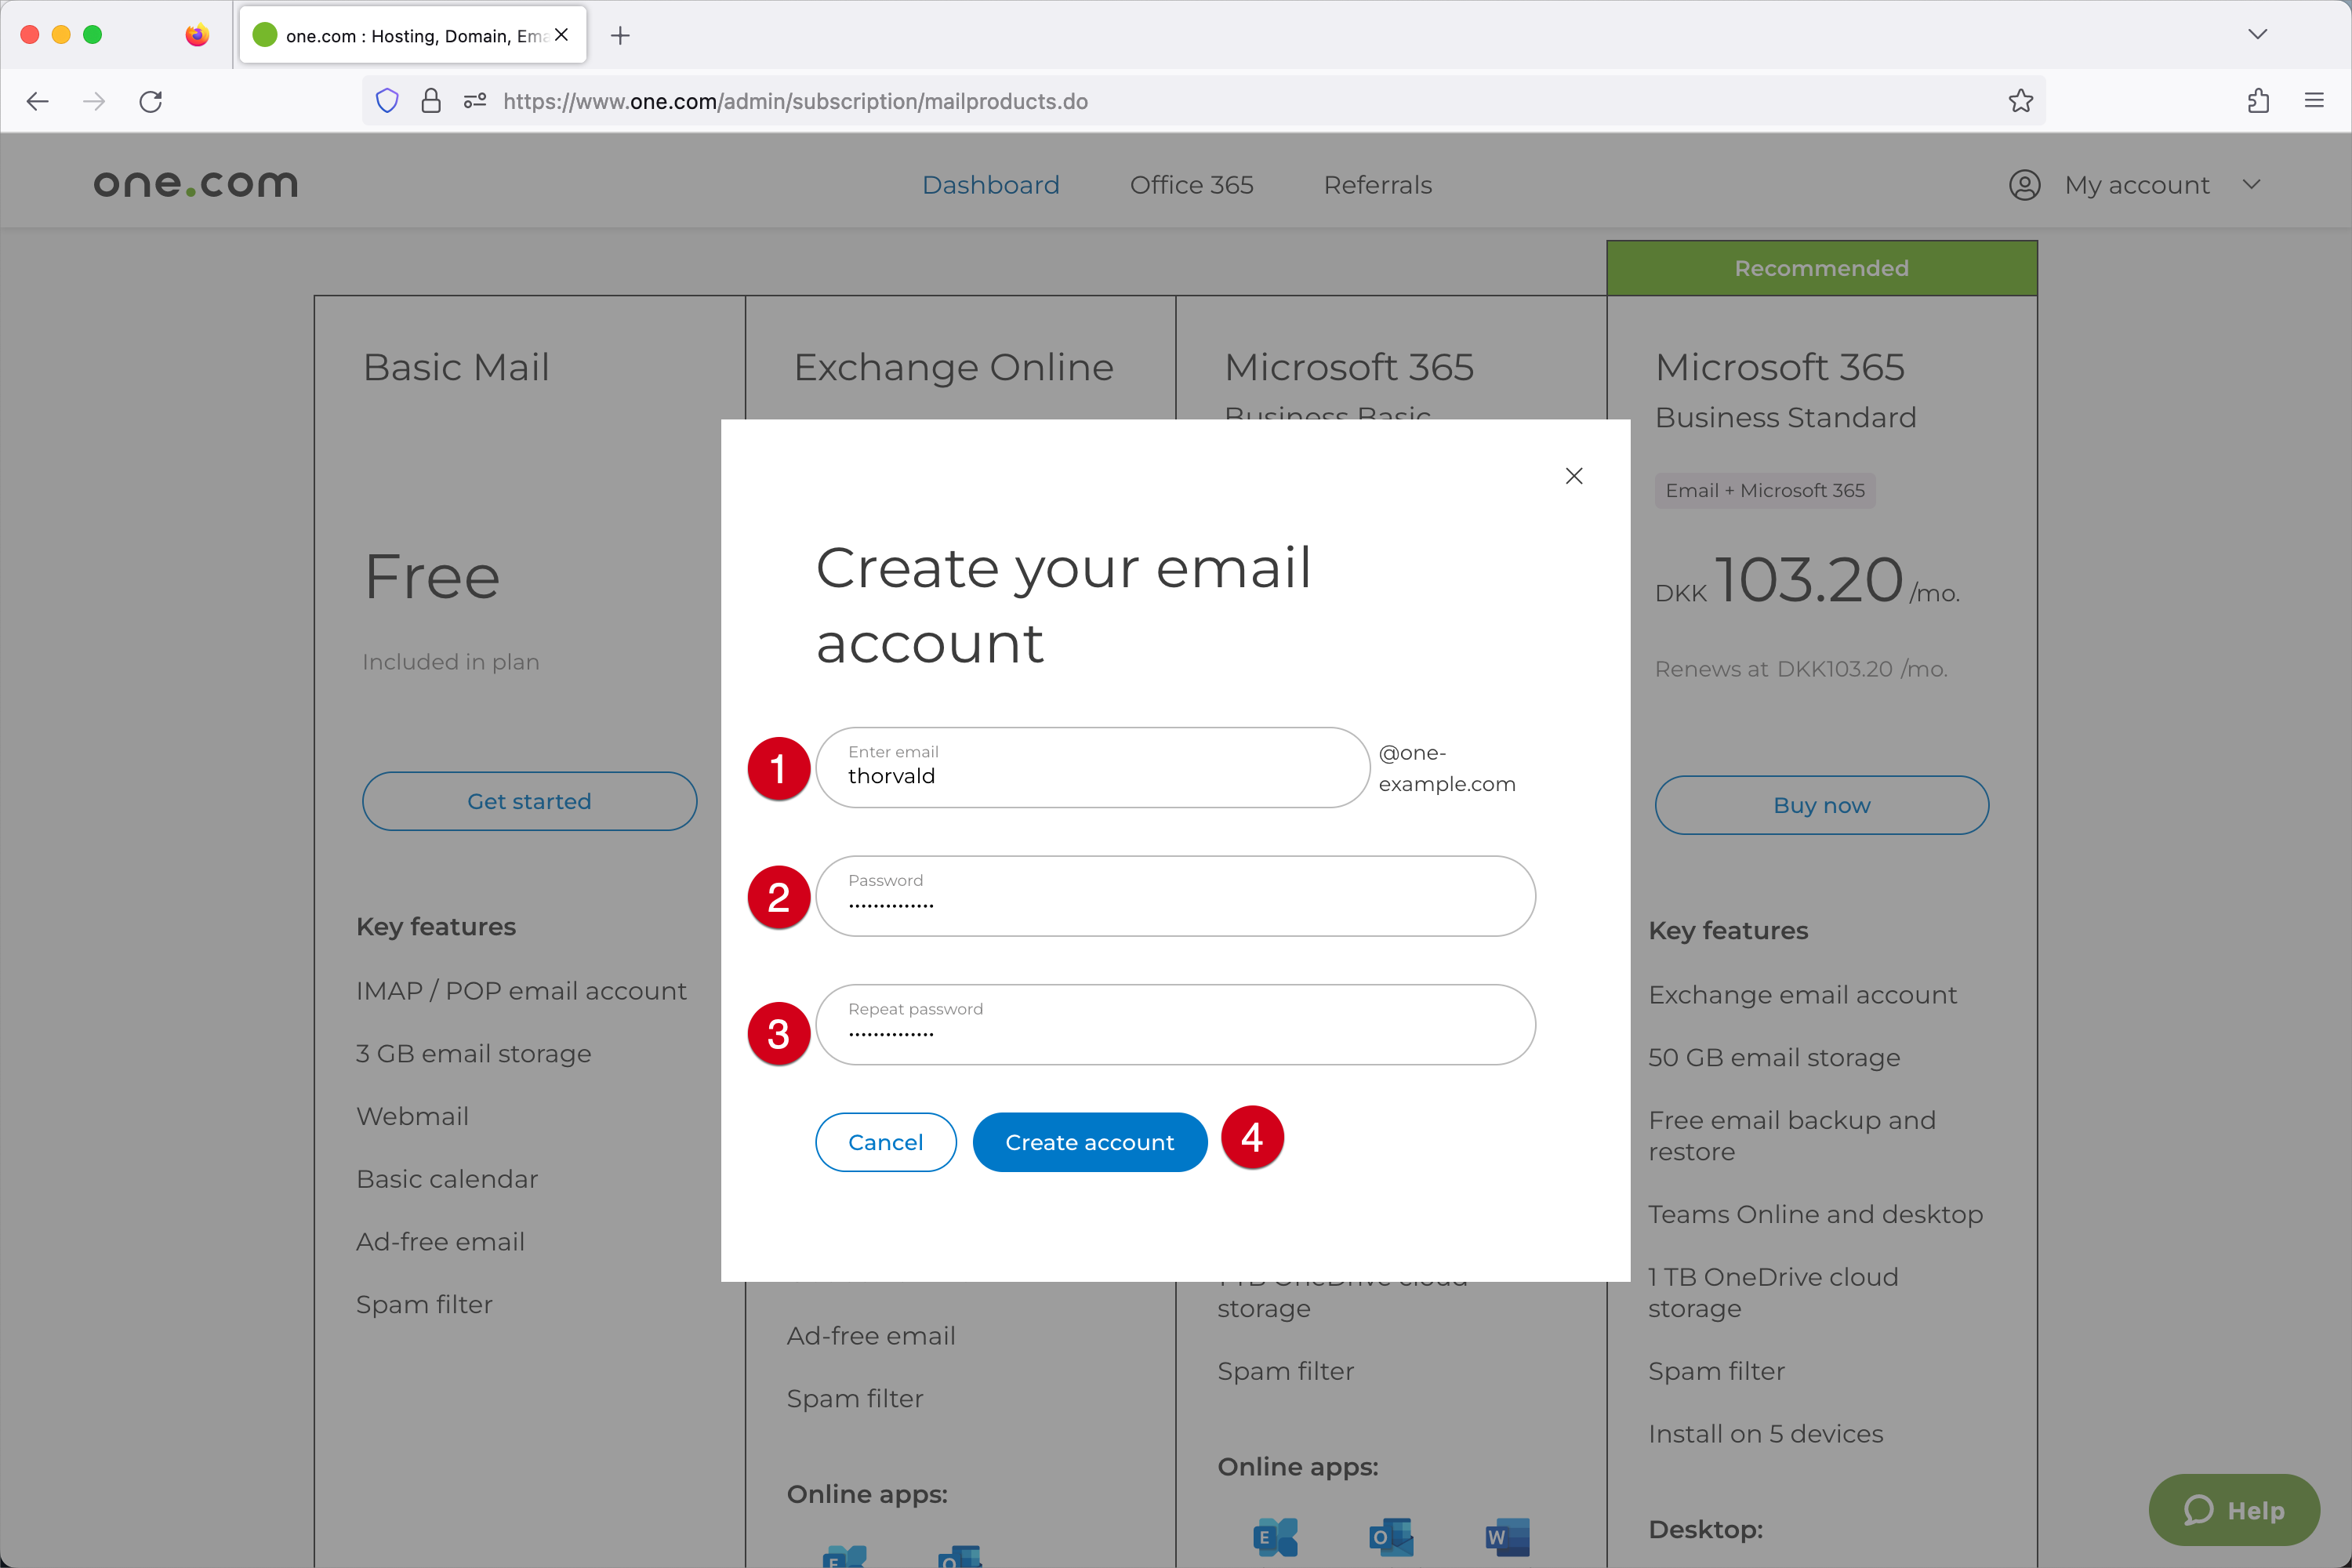Select the Repeat password input field

(1176, 1024)
